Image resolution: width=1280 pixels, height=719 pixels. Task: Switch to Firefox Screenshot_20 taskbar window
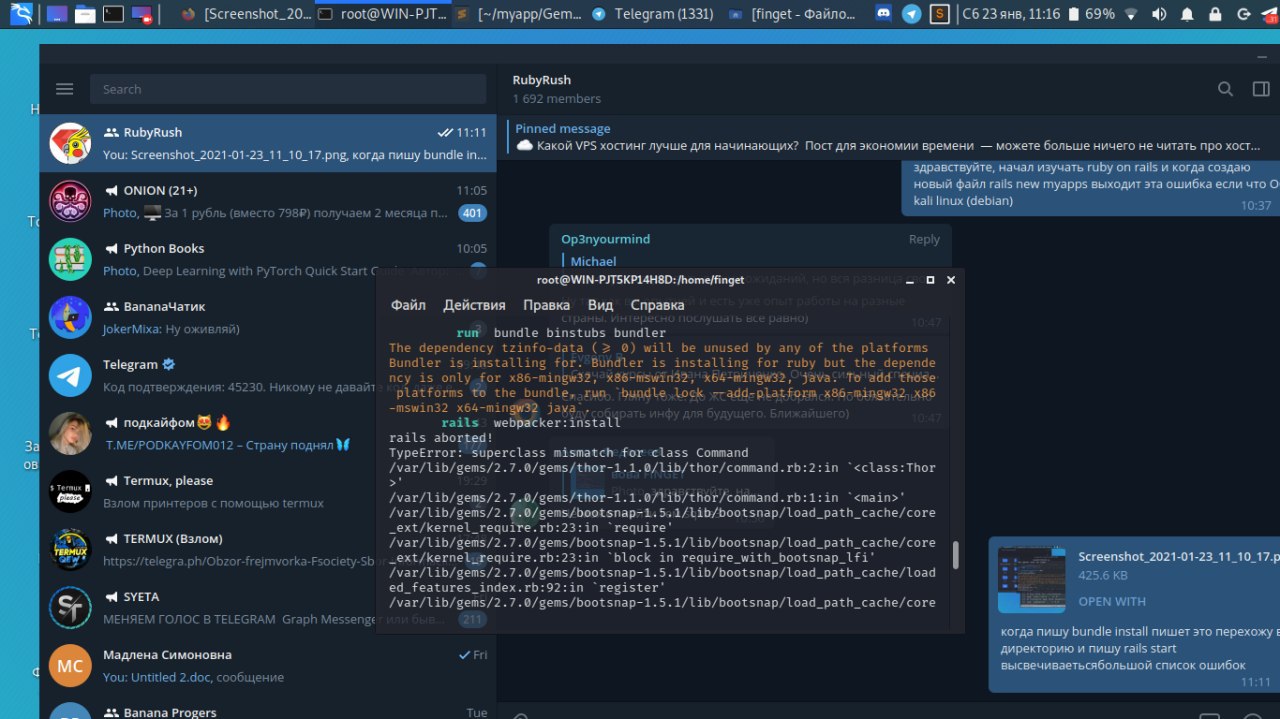[246, 14]
